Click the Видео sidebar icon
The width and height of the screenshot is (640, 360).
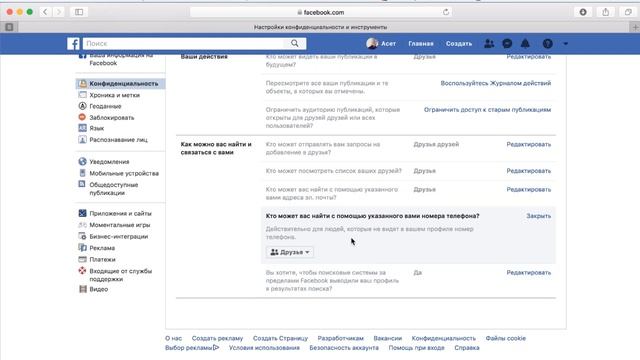(82, 289)
